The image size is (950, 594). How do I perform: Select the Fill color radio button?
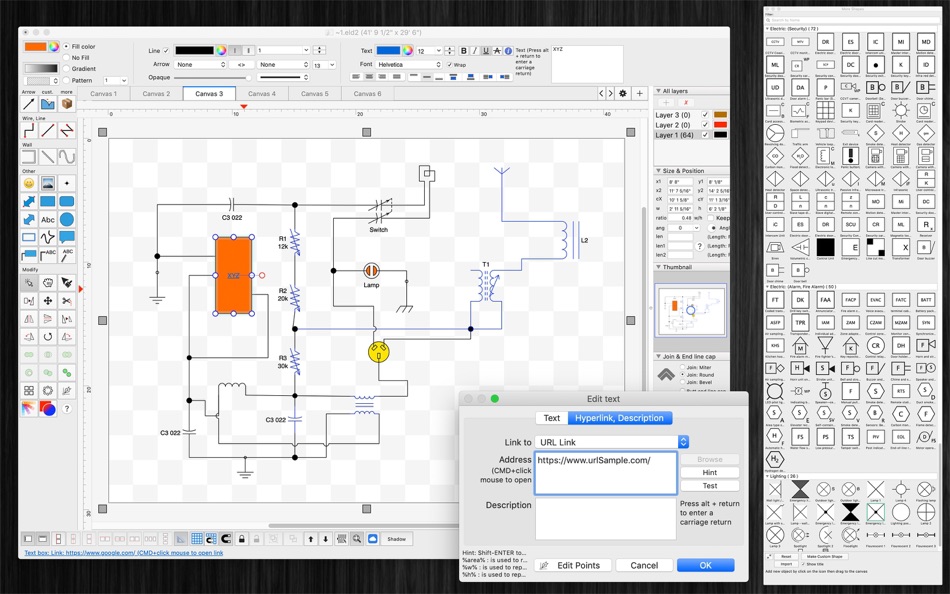[x=67, y=46]
